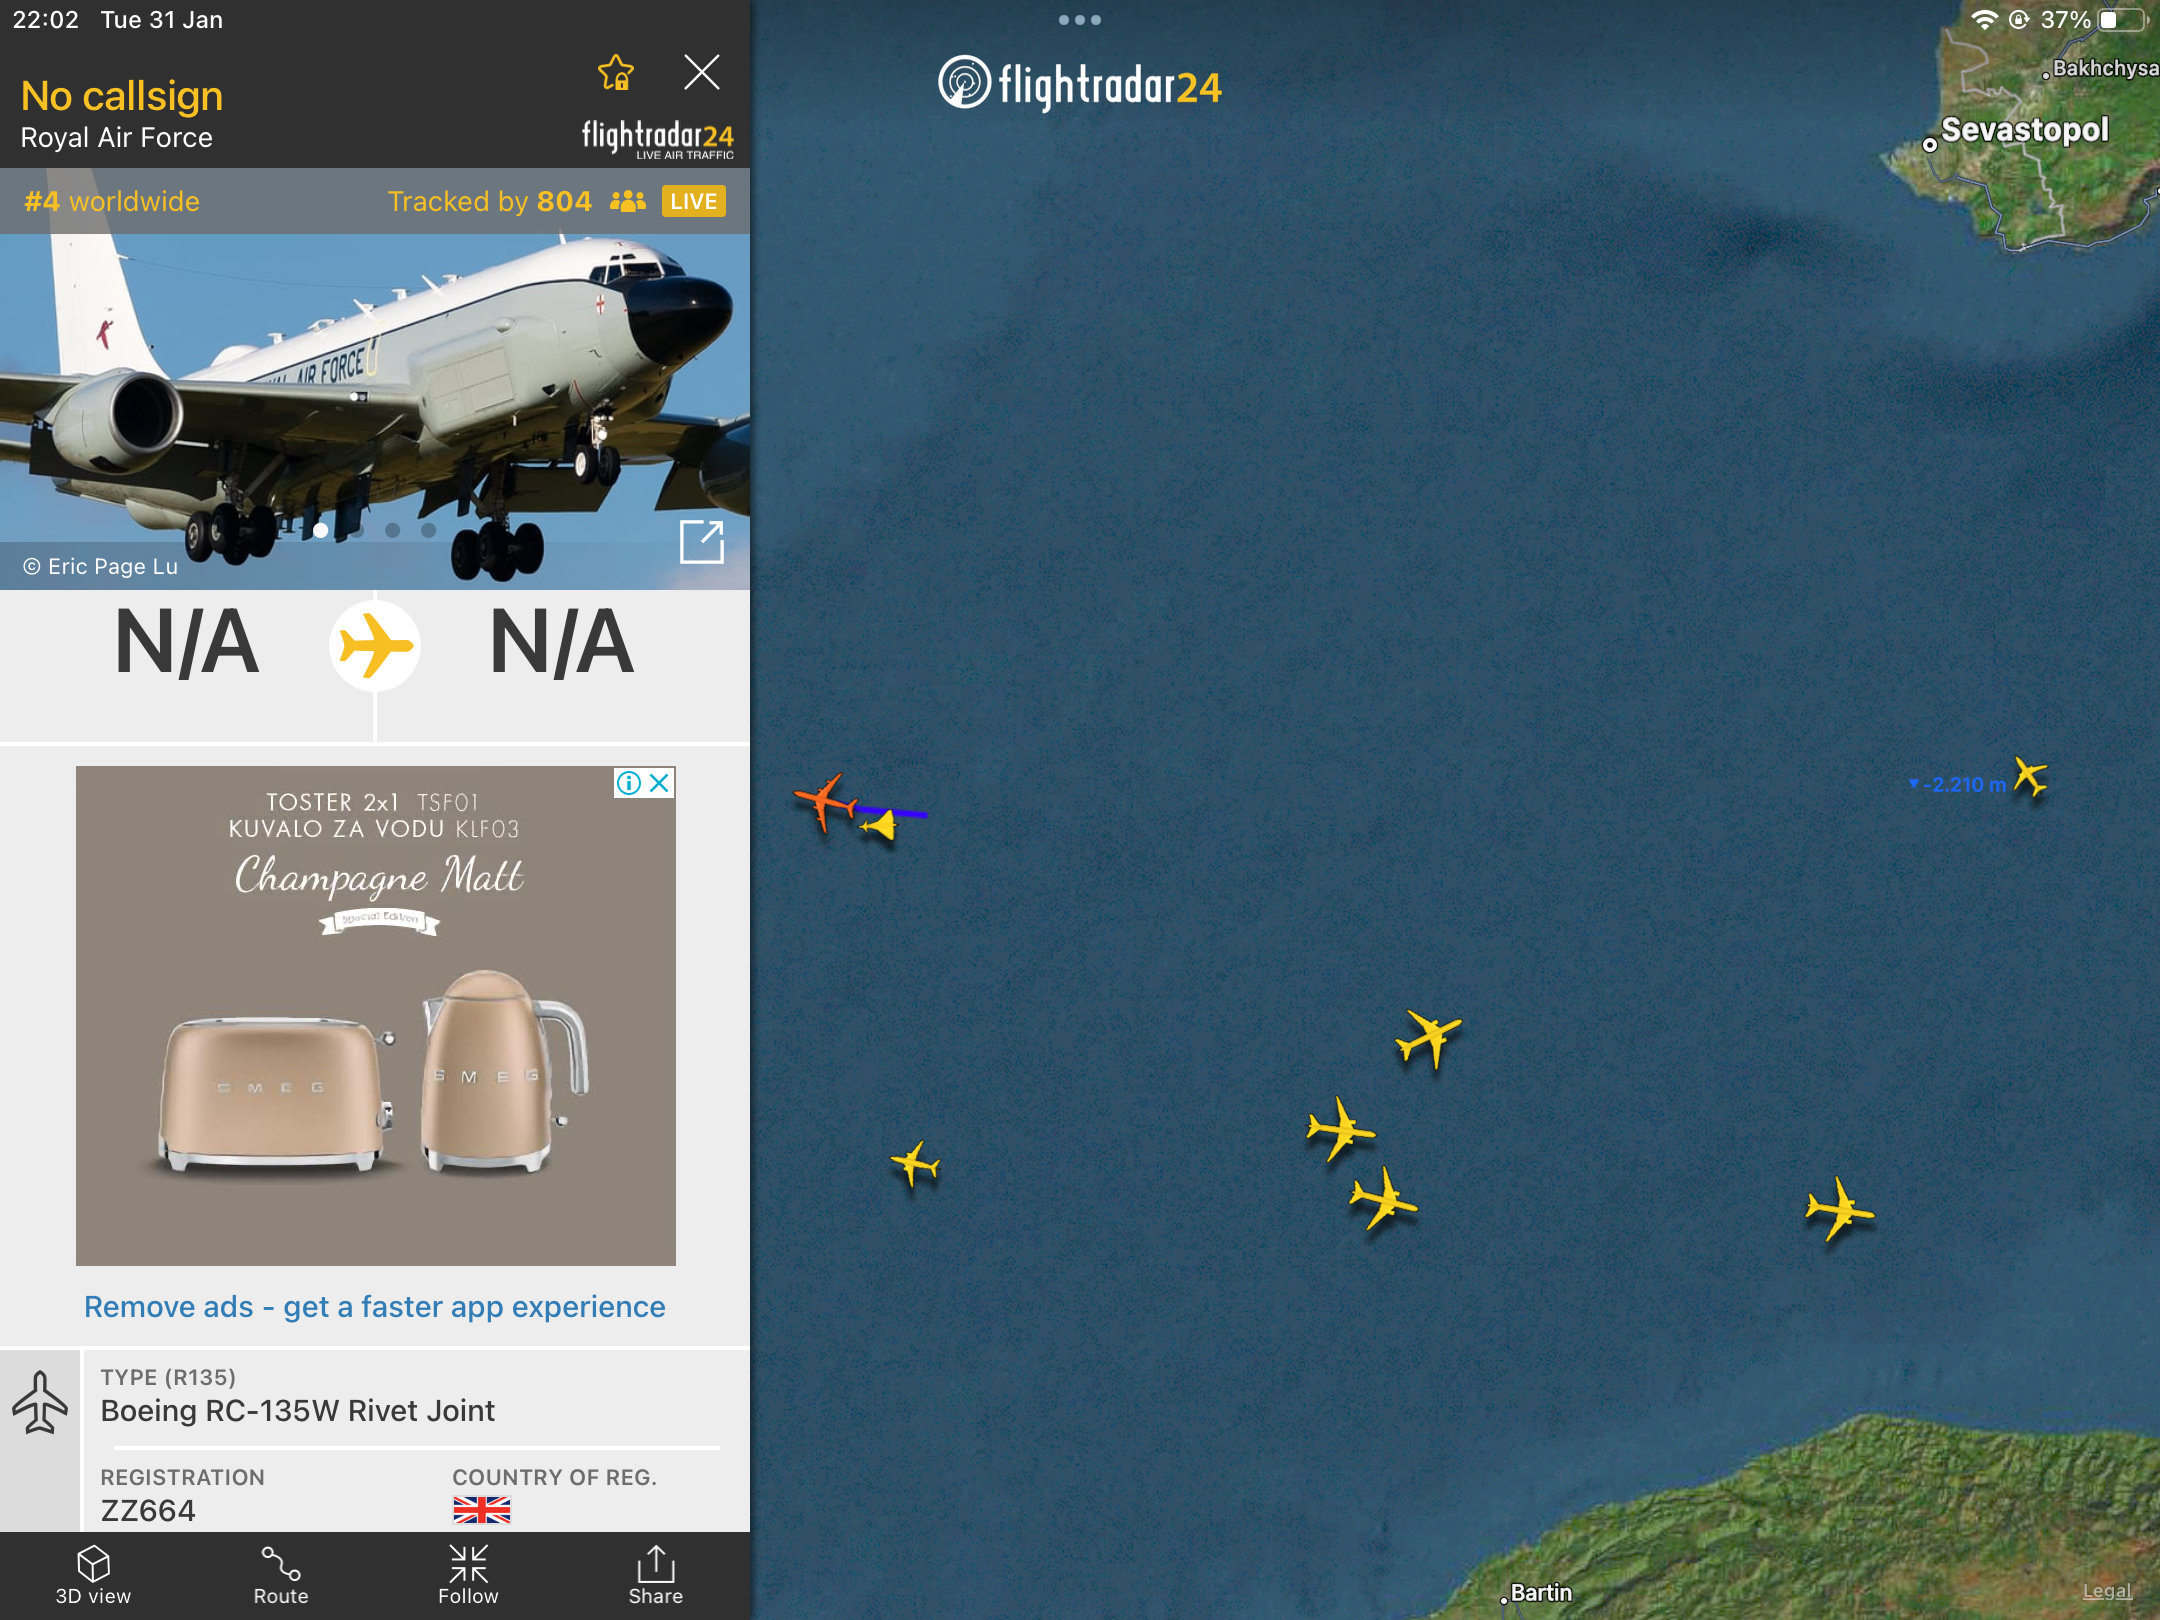Click Remove ads faster app experience link

(375, 1307)
